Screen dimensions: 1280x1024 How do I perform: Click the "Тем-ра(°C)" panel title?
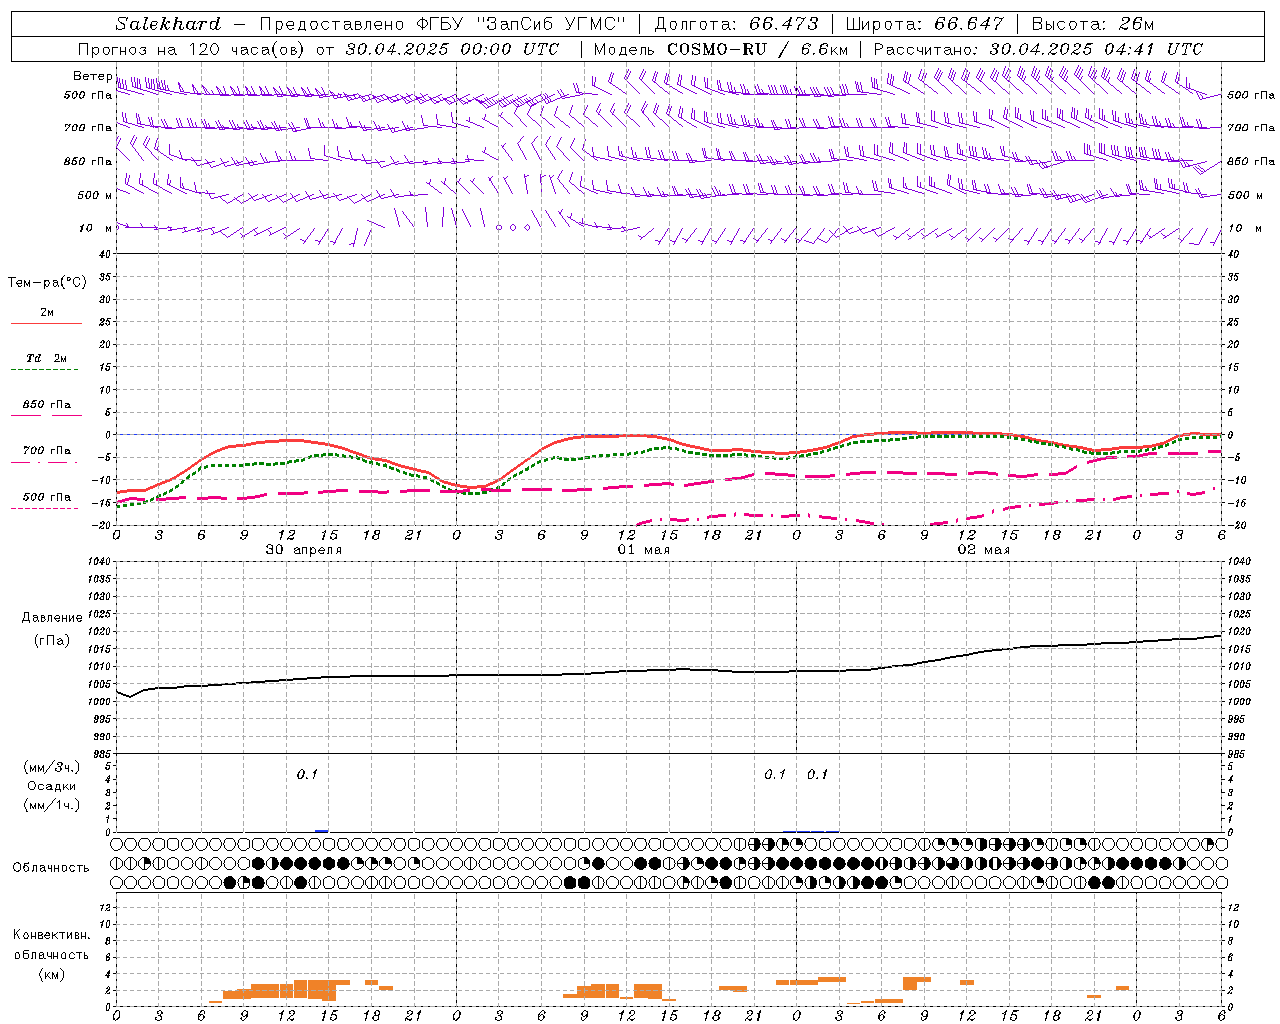[47, 283]
